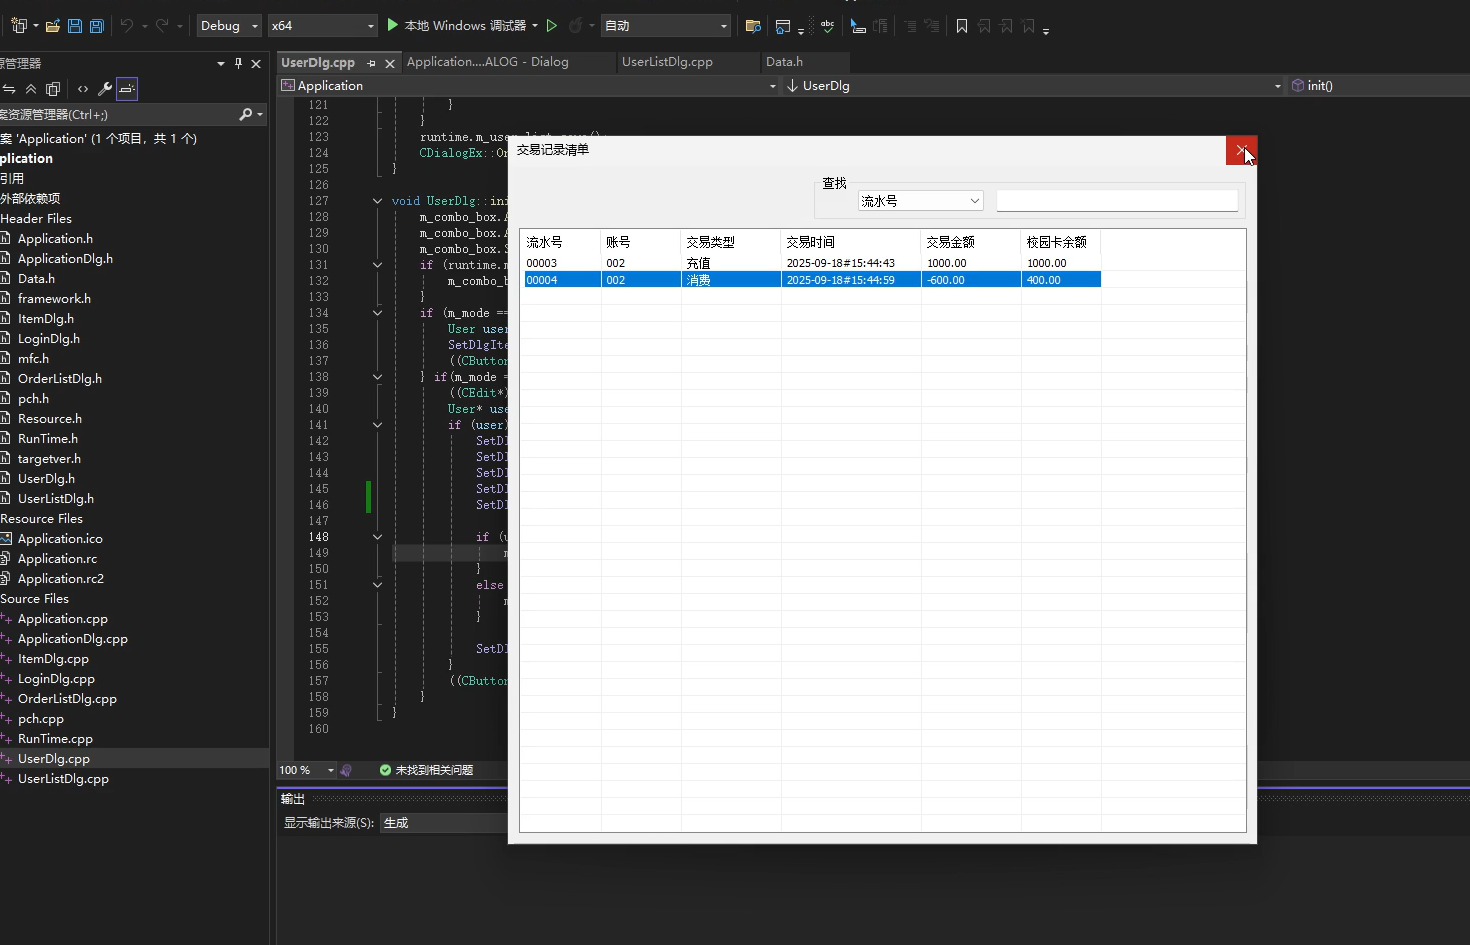Collapse code fold at line 134
The height and width of the screenshot is (945, 1470).
pos(377,313)
